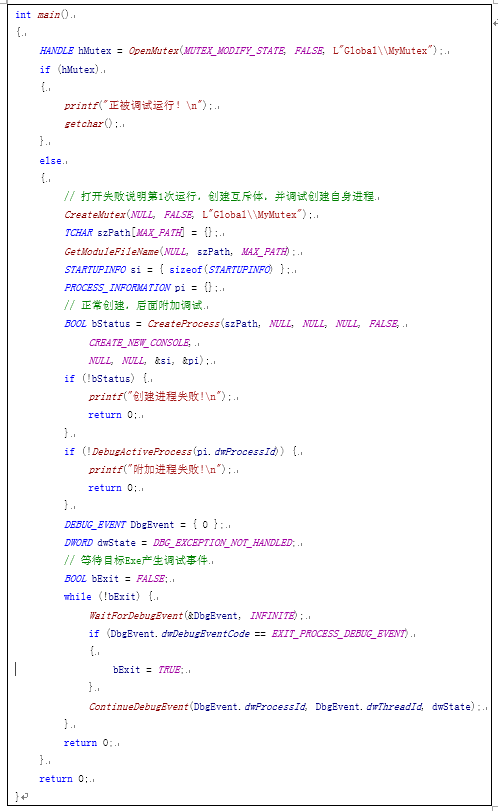Click the EXIT_PROCESS_DEBUG_EVENT constant

tap(340, 634)
